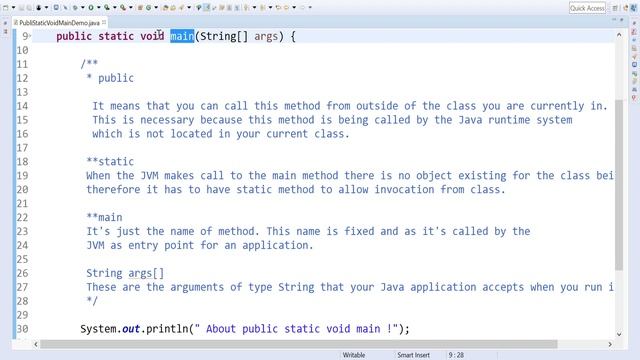Click the '**main' comment heading
Image resolution: width=640 pixels, height=360 pixels.
pos(104,217)
